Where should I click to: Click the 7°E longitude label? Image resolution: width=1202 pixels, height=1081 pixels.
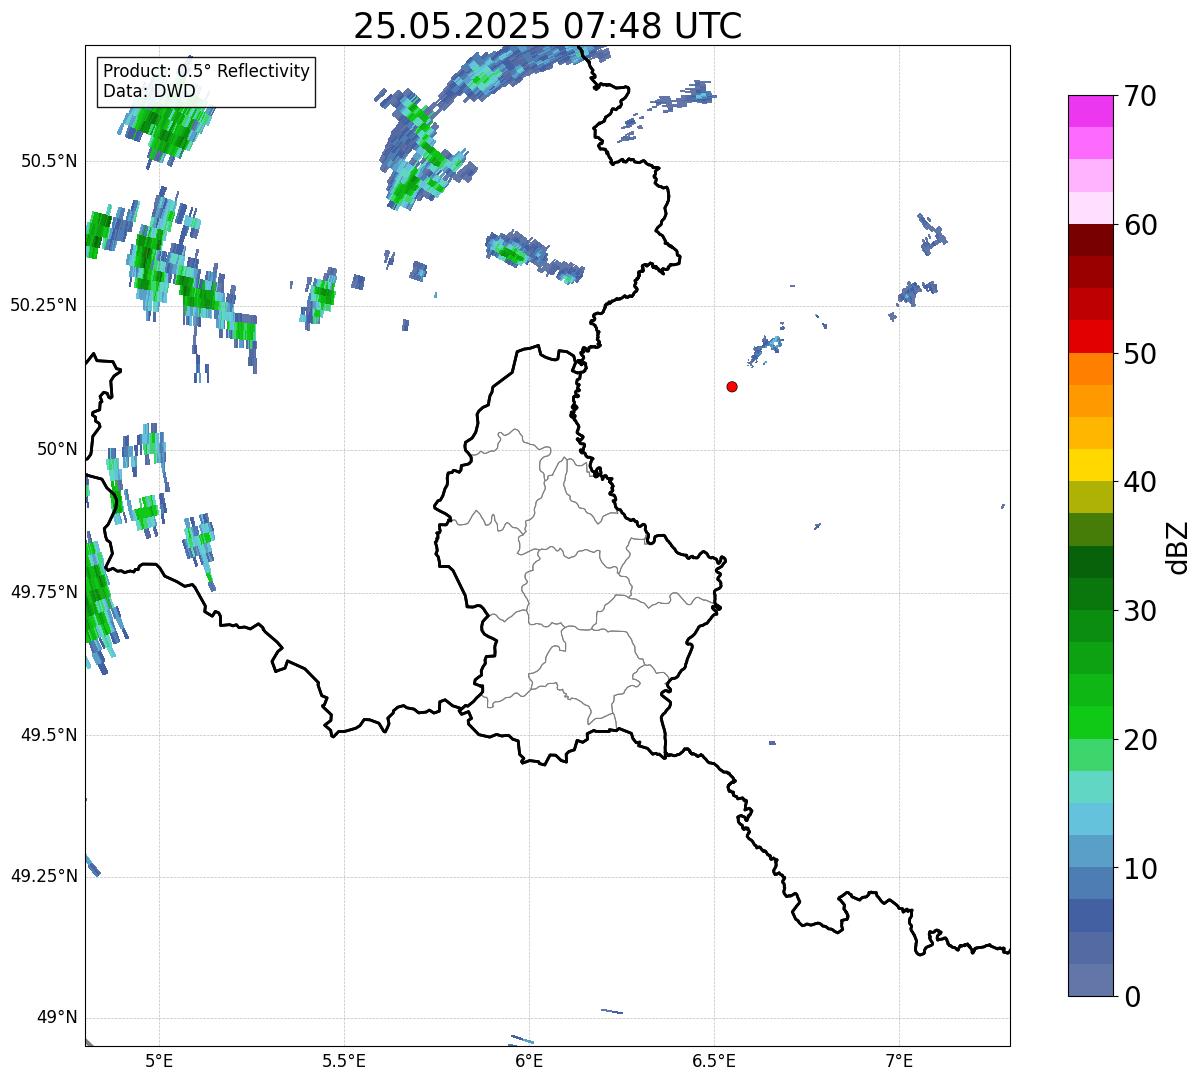click(x=899, y=1060)
